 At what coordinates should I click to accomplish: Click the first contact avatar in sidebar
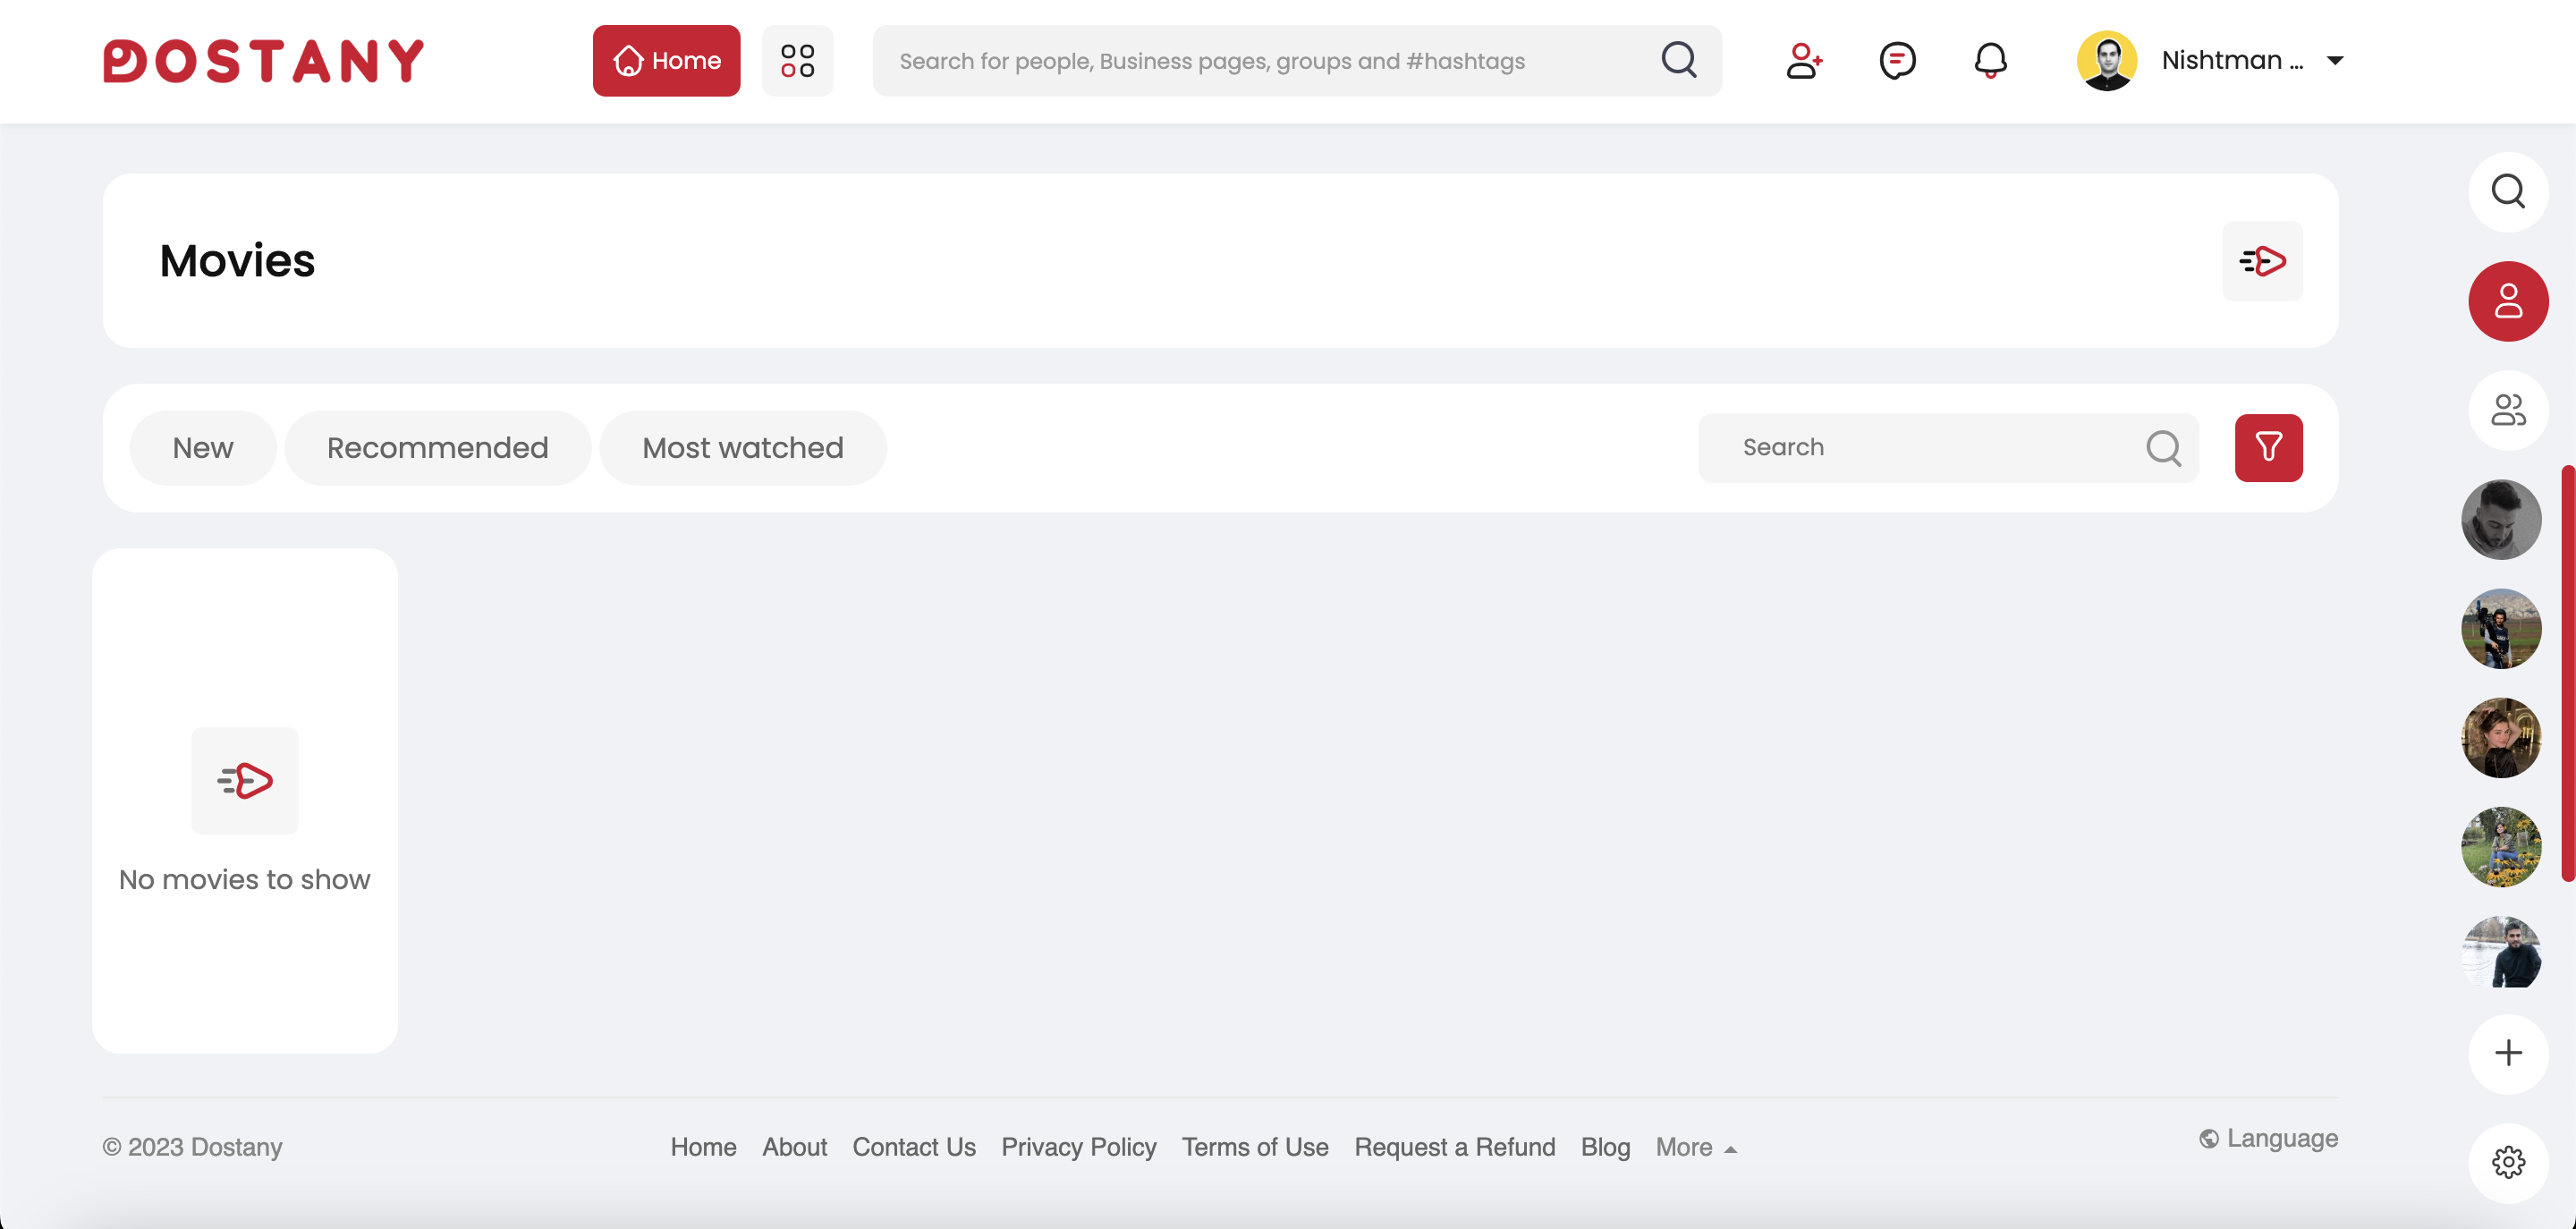pyautogui.click(x=2500, y=519)
